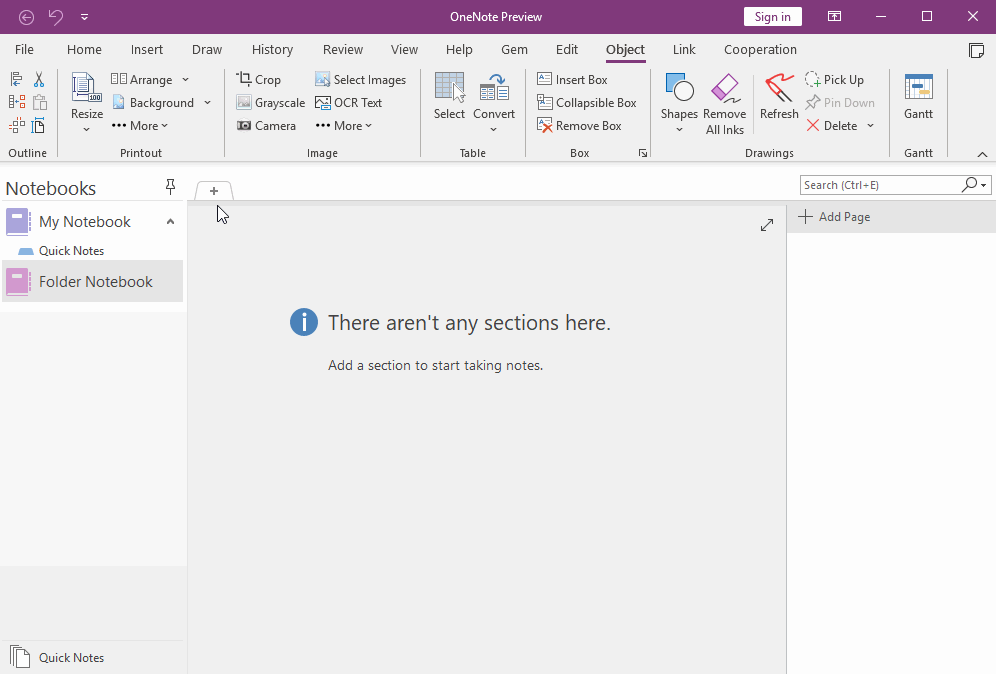996x674 pixels.
Task: Open Quick Access Toolbar customize dropdown
Action: coord(84,17)
